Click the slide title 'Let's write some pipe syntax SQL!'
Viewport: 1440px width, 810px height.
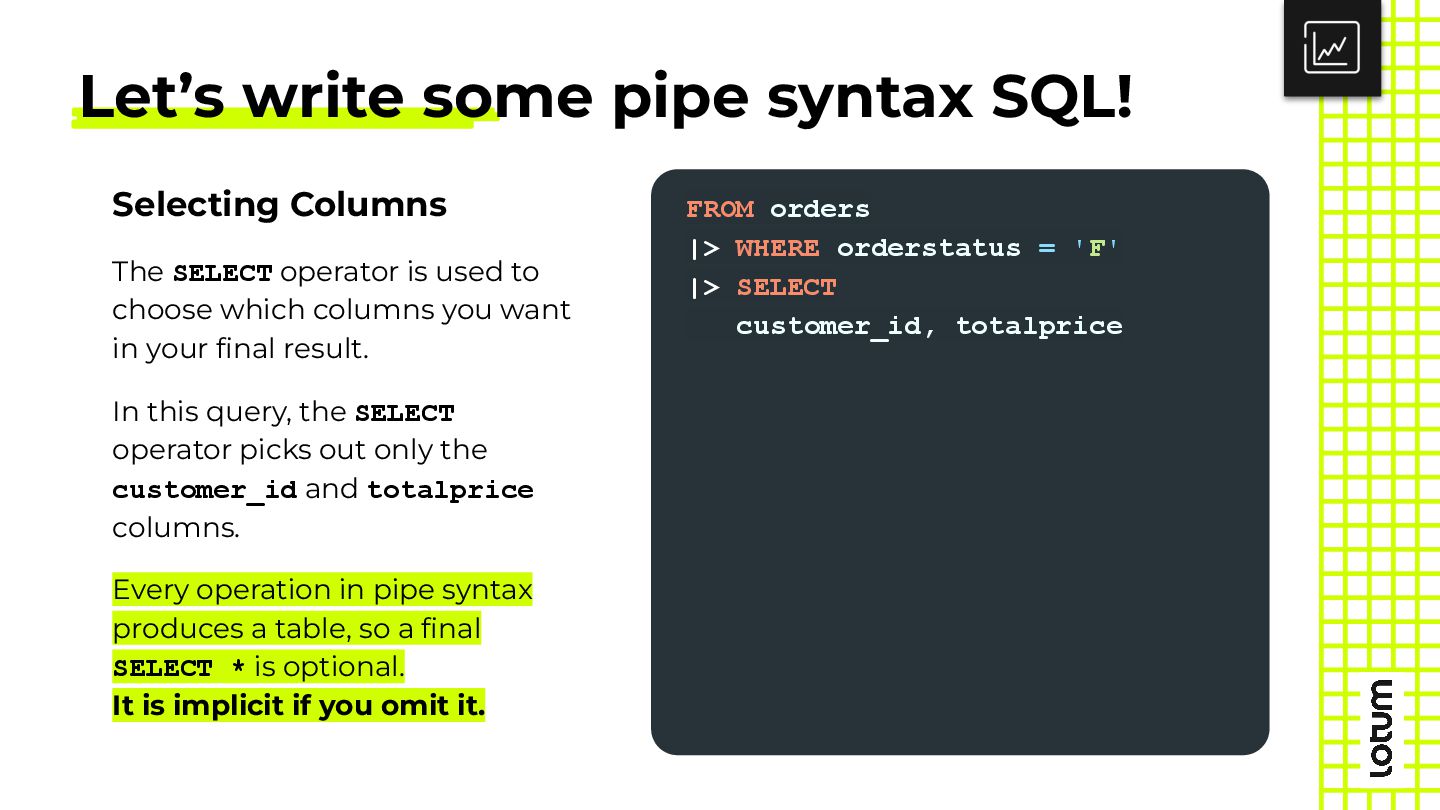click(x=605, y=96)
